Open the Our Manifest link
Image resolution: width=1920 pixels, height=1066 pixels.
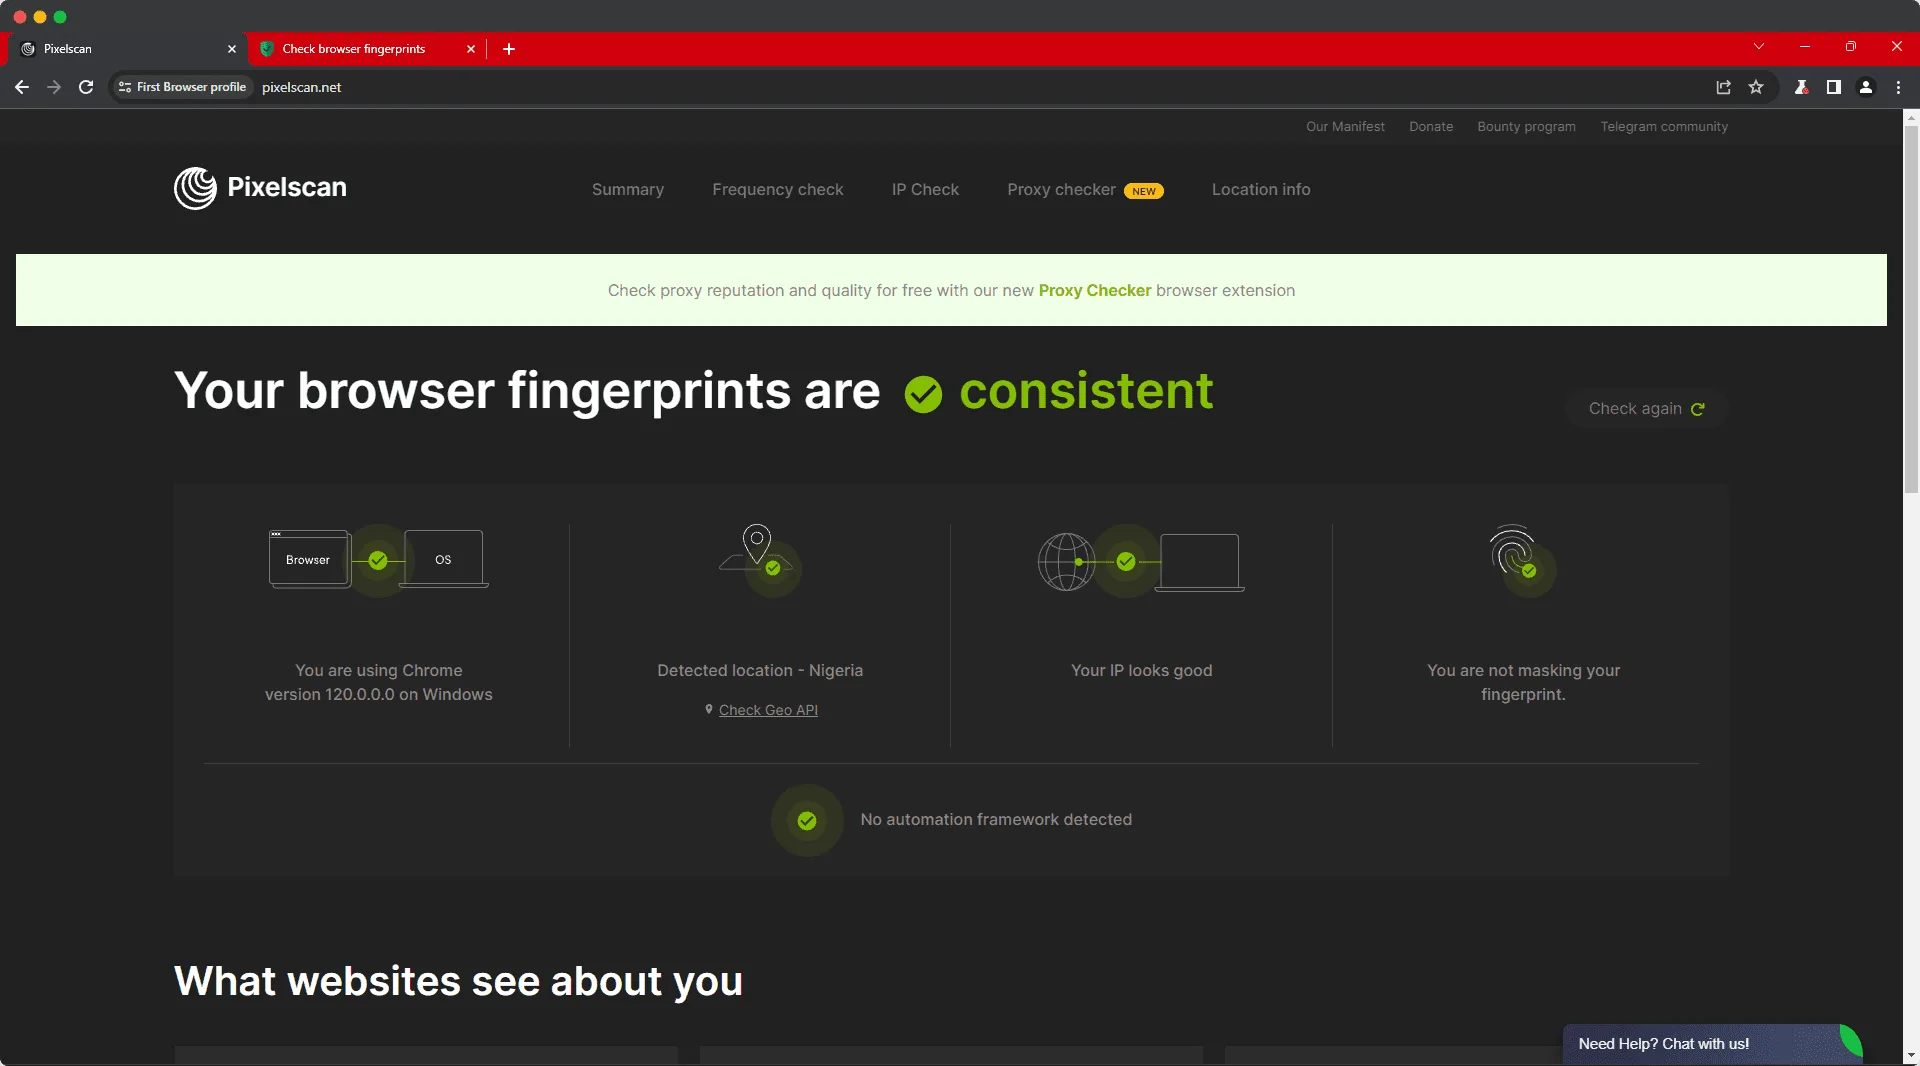pyautogui.click(x=1345, y=127)
